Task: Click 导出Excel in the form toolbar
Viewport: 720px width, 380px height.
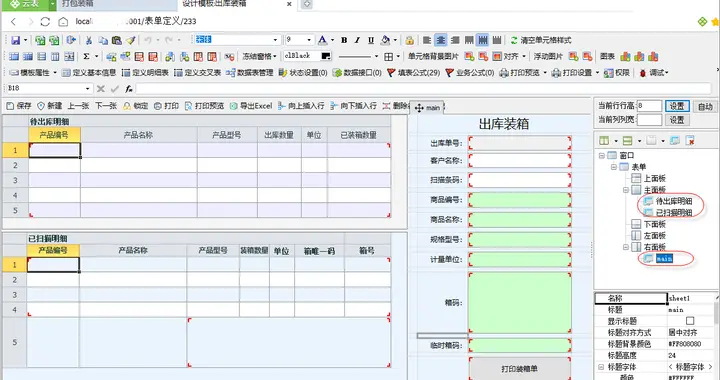Action: [251, 106]
